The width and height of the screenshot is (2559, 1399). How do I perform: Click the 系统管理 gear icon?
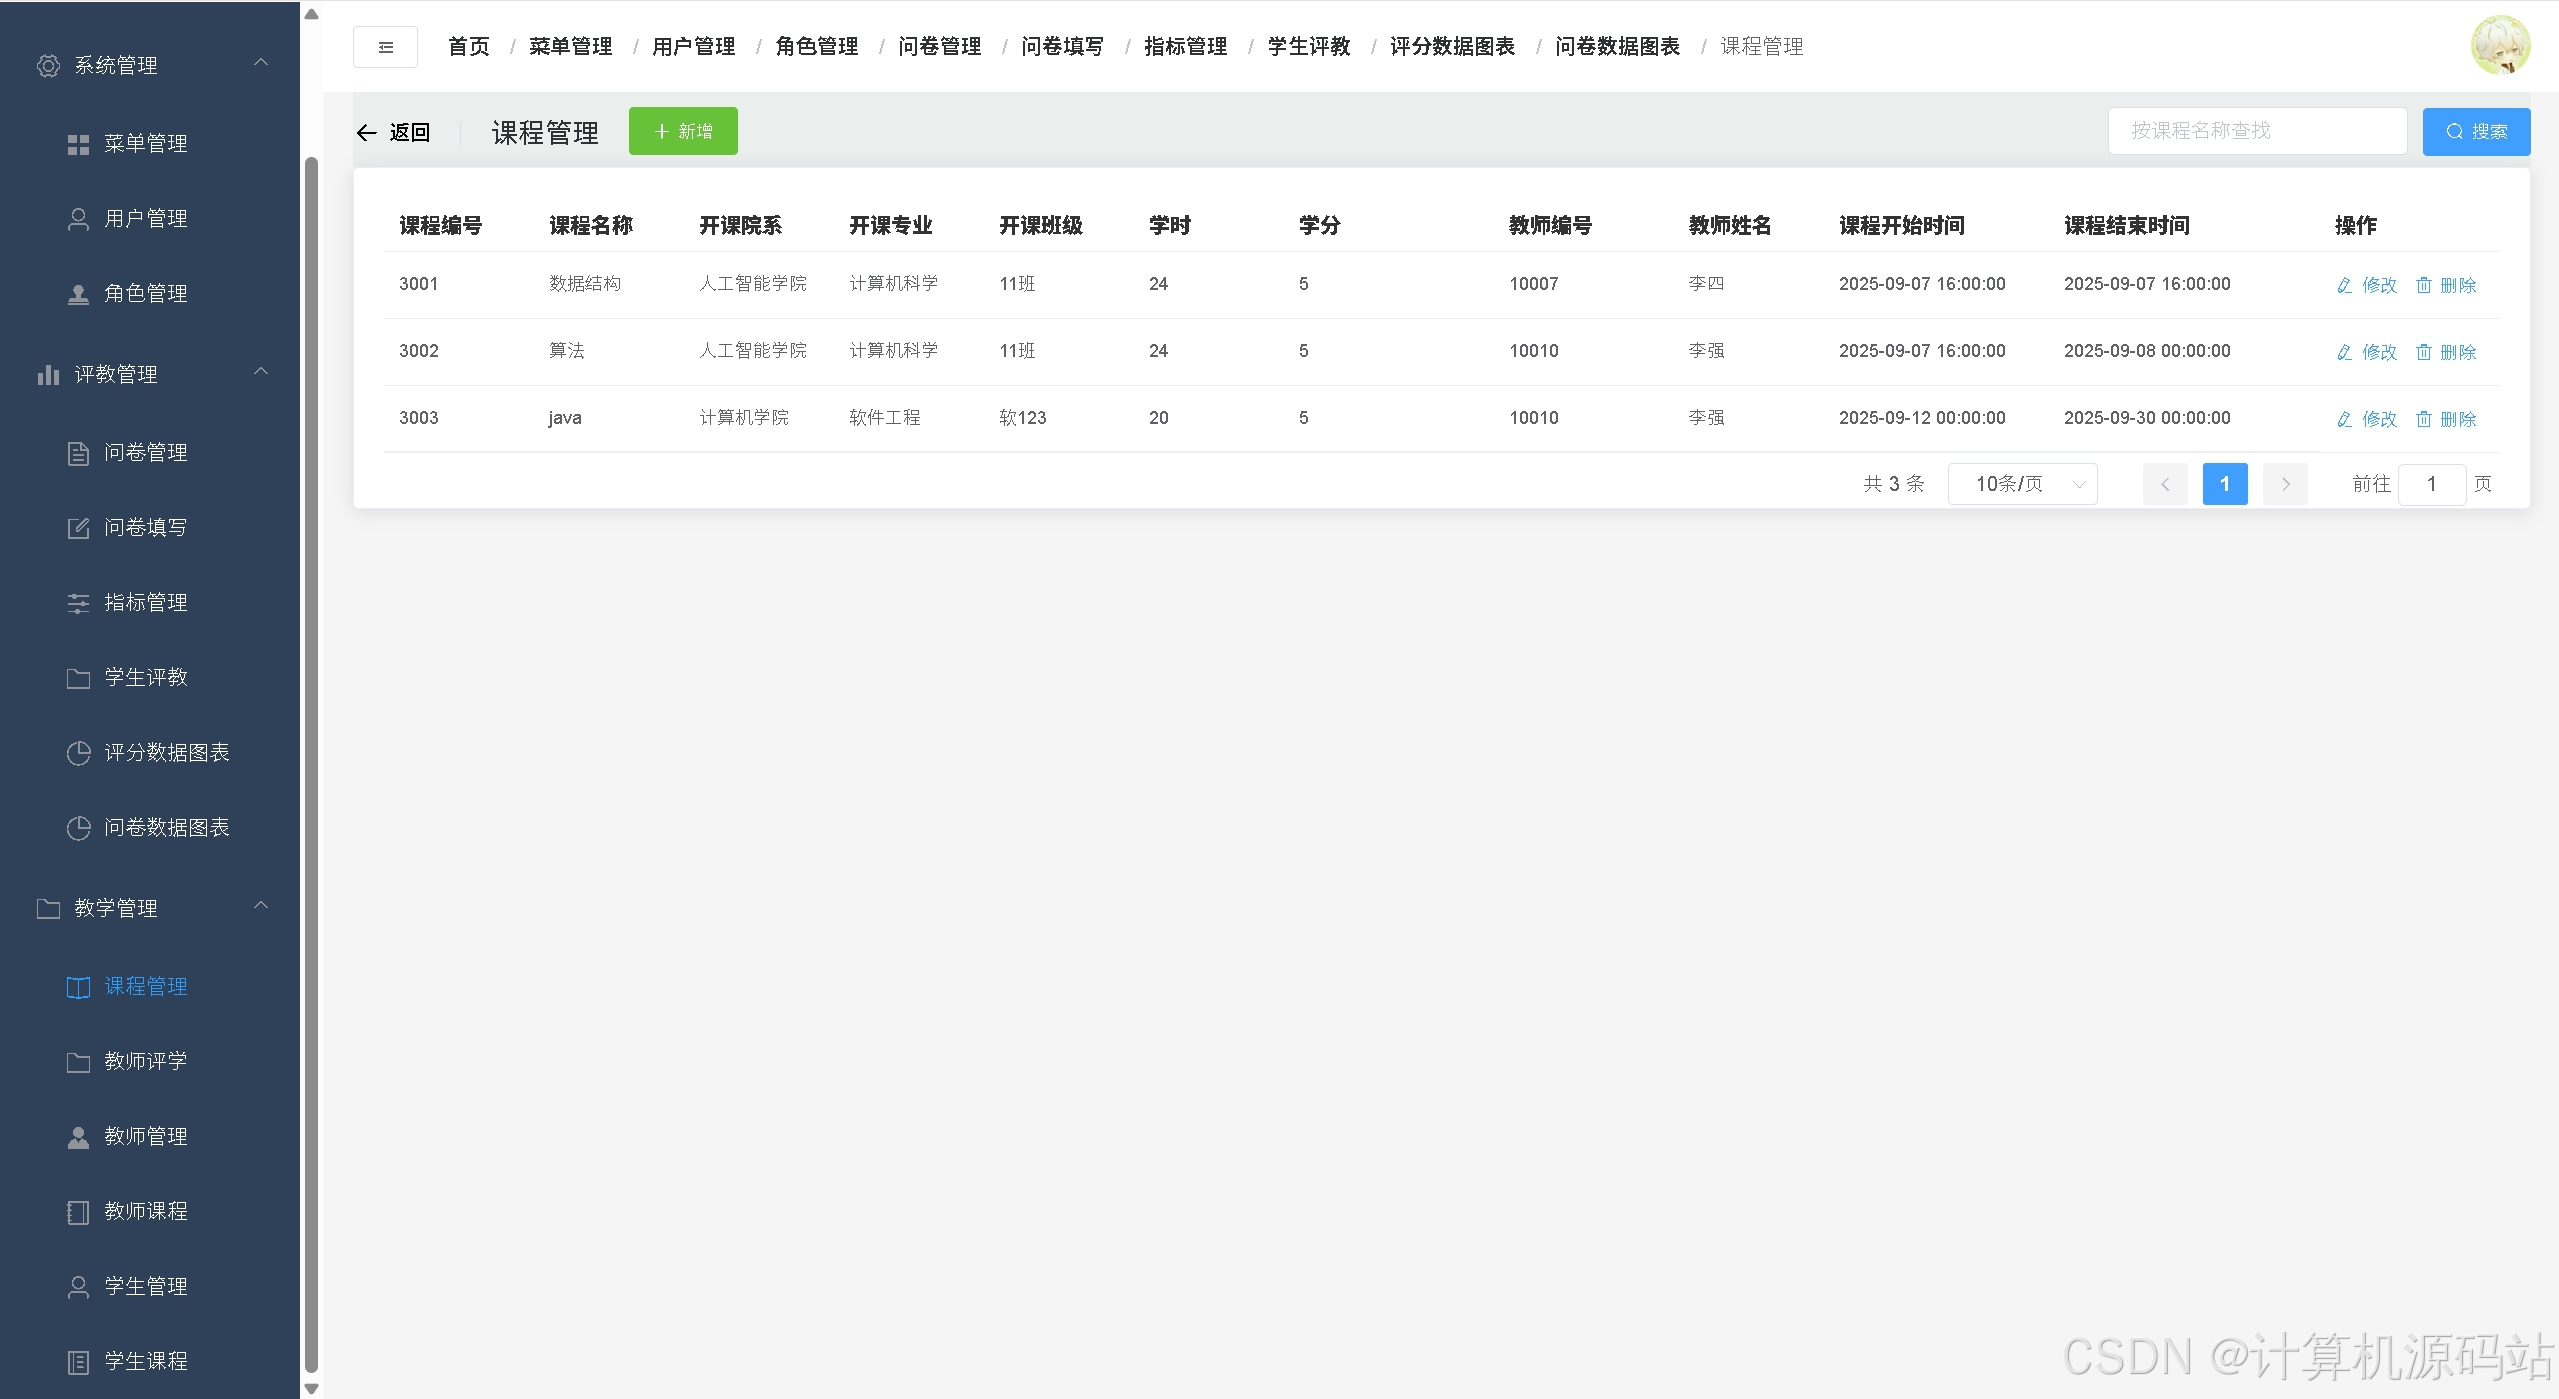pyautogui.click(x=48, y=66)
